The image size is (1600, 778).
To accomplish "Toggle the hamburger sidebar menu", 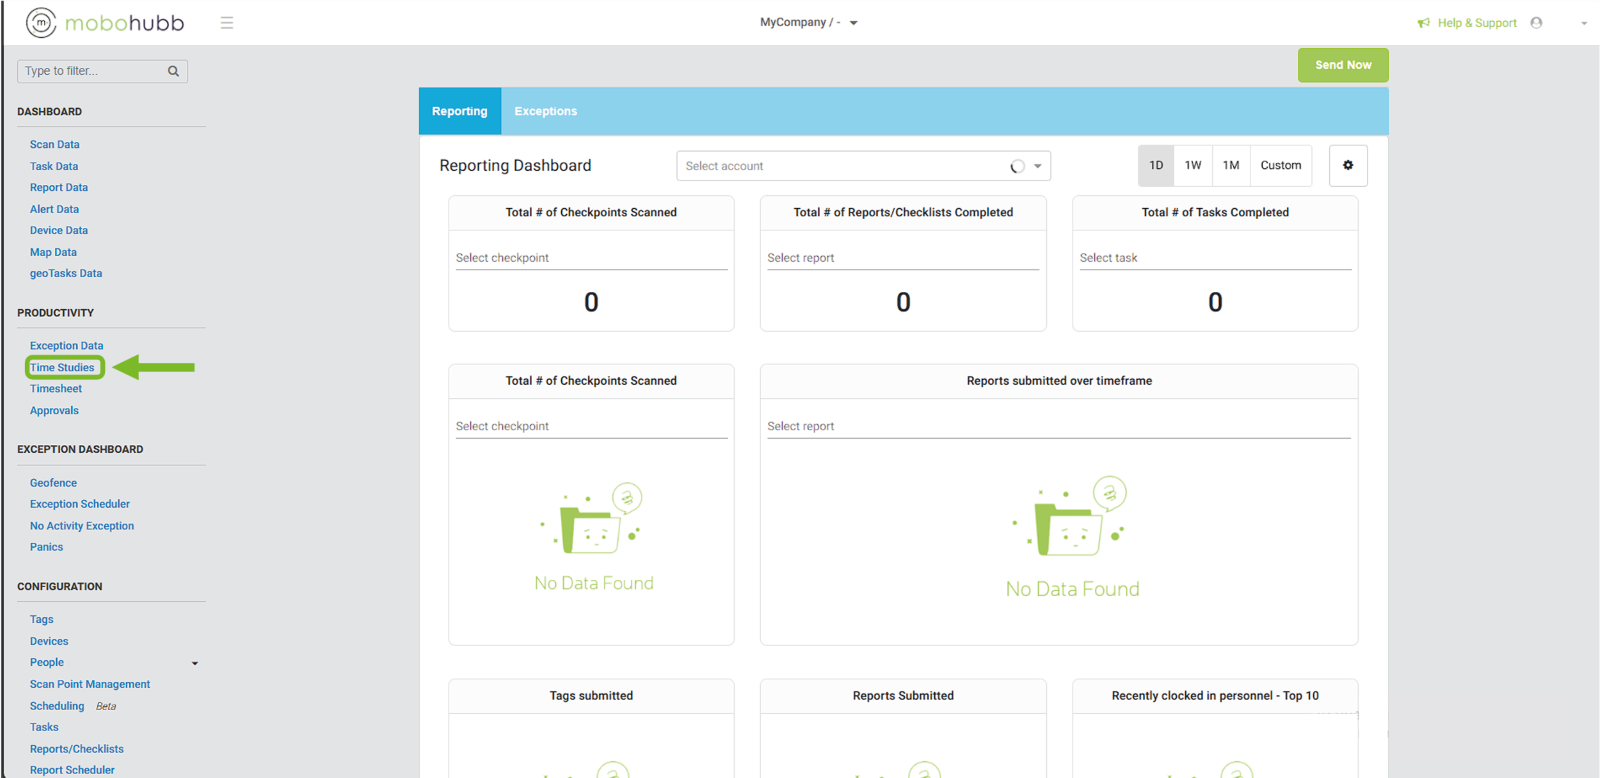I will (227, 22).
